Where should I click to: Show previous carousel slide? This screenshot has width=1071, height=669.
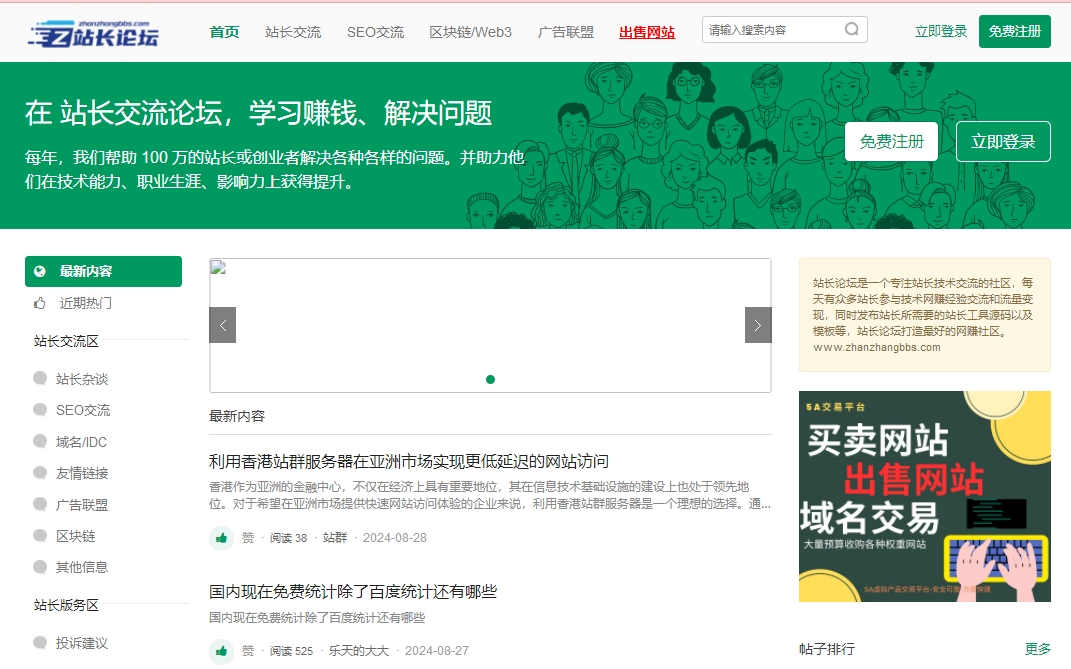[x=223, y=325]
